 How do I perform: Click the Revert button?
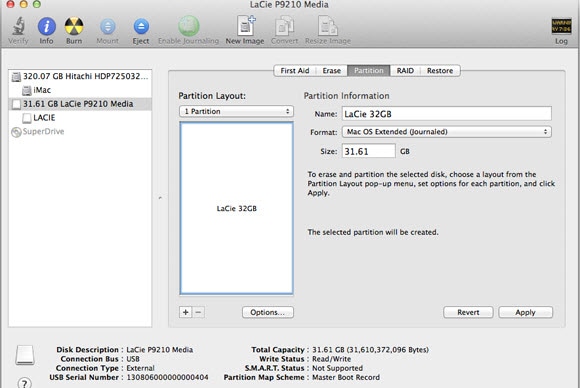click(468, 312)
